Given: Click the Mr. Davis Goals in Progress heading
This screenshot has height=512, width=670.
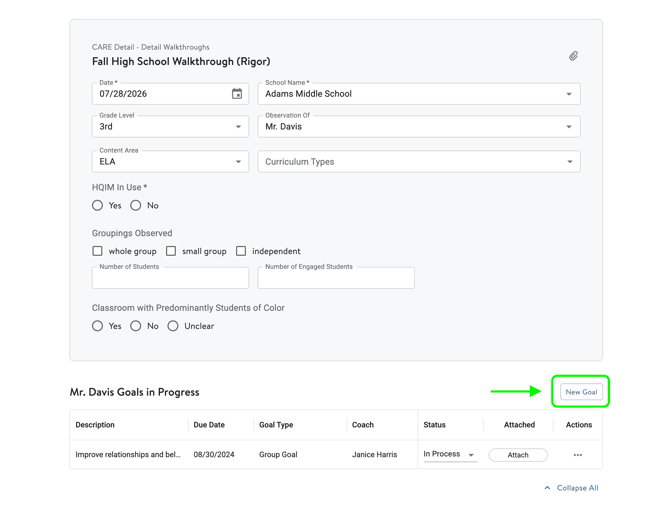Looking at the screenshot, I should pos(134,392).
